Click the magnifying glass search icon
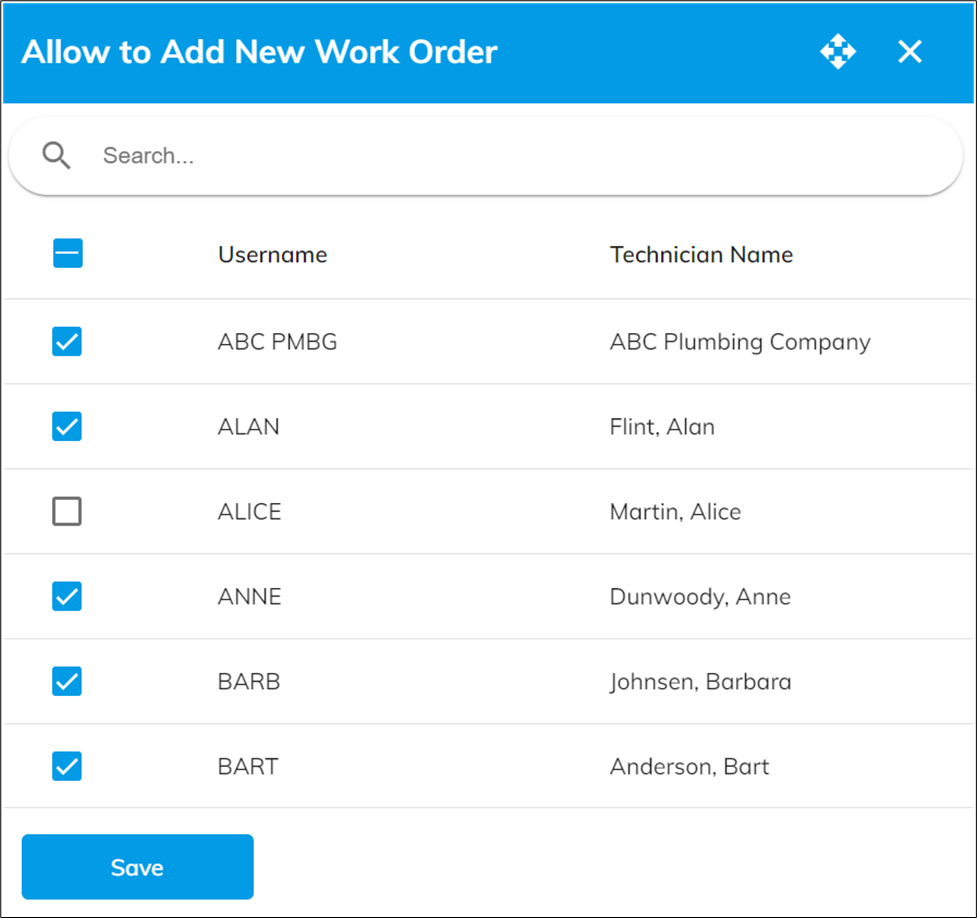 pyautogui.click(x=56, y=155)
